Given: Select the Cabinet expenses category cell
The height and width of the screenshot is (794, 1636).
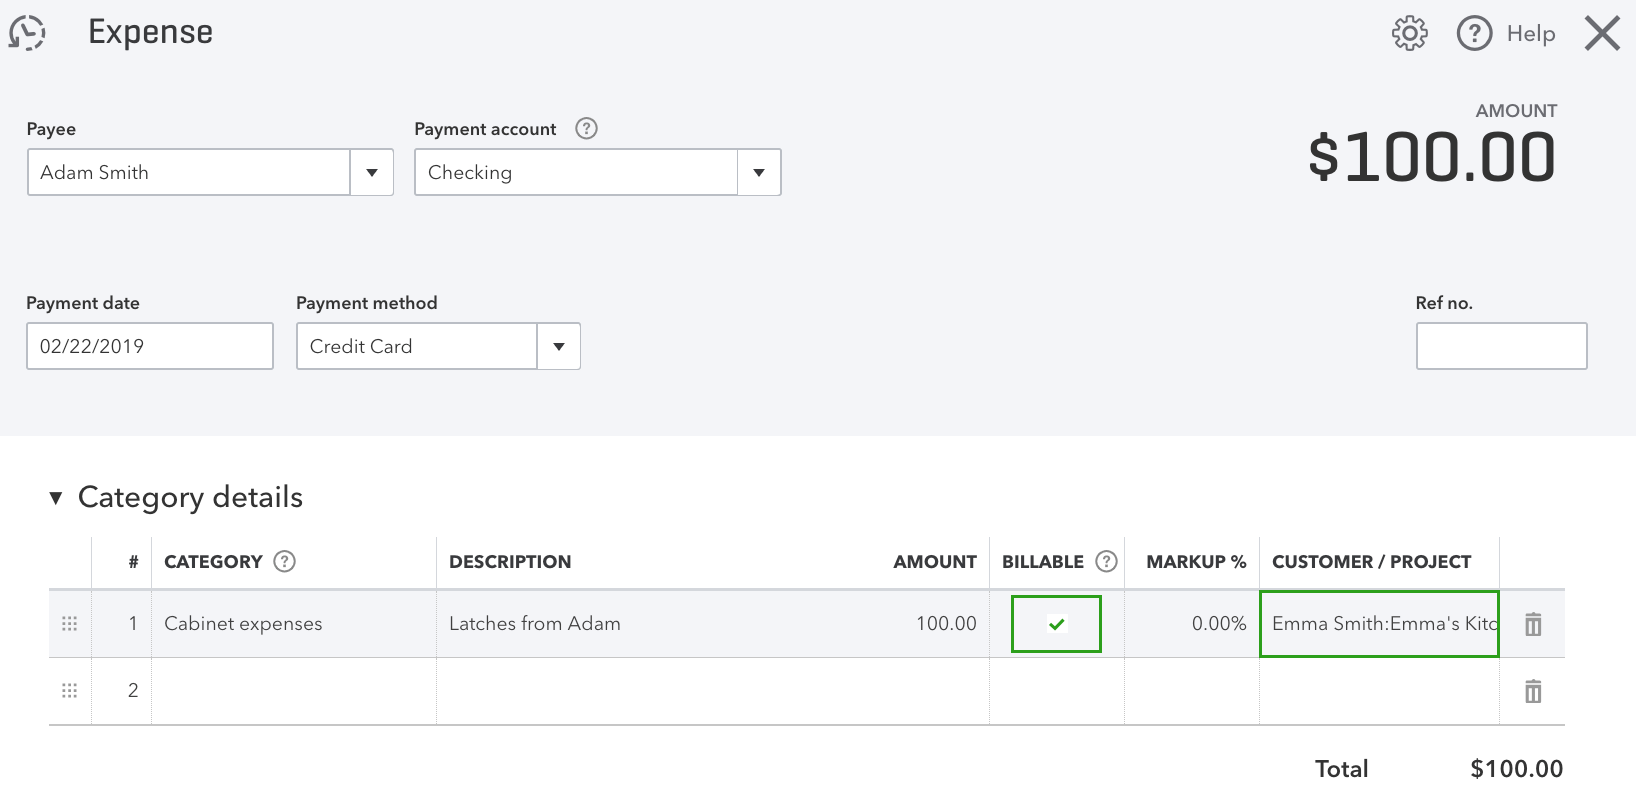Looking at the screenshot, I should pyautogui.click(x=294, y=624).
